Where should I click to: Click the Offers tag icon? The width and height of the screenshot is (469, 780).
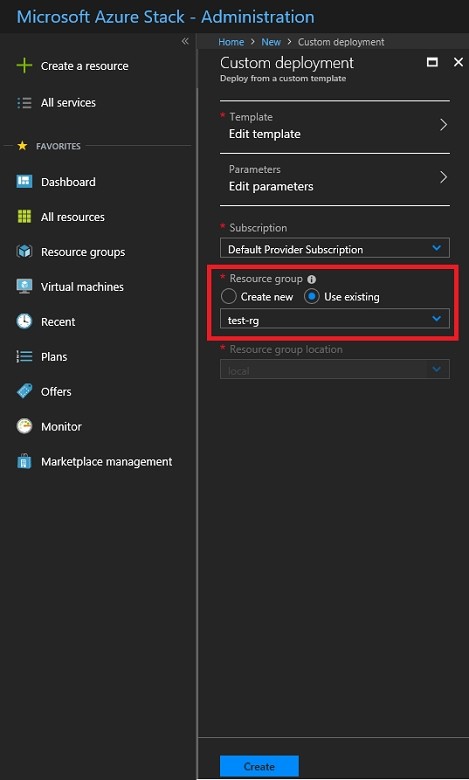tap(24, 391)
